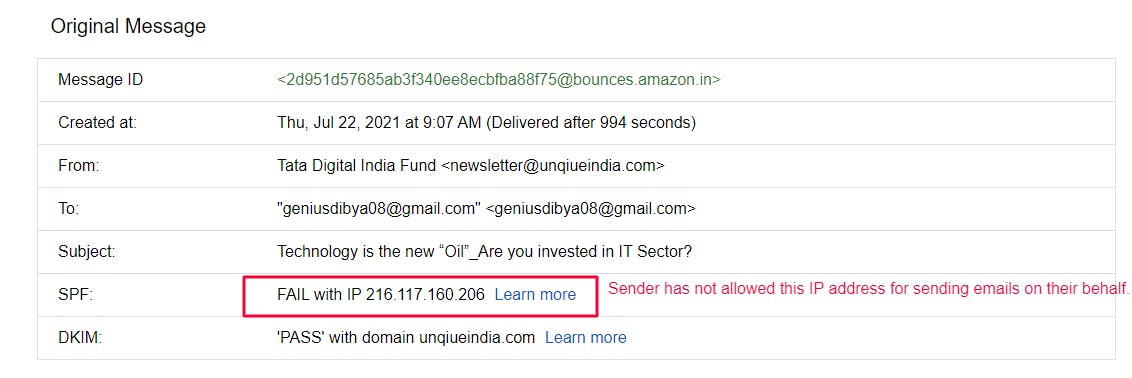Viewport: 1132px width, 378px height.
Task: Click the red sender-not-allowed annotation text
Action: tap(868, 289)
